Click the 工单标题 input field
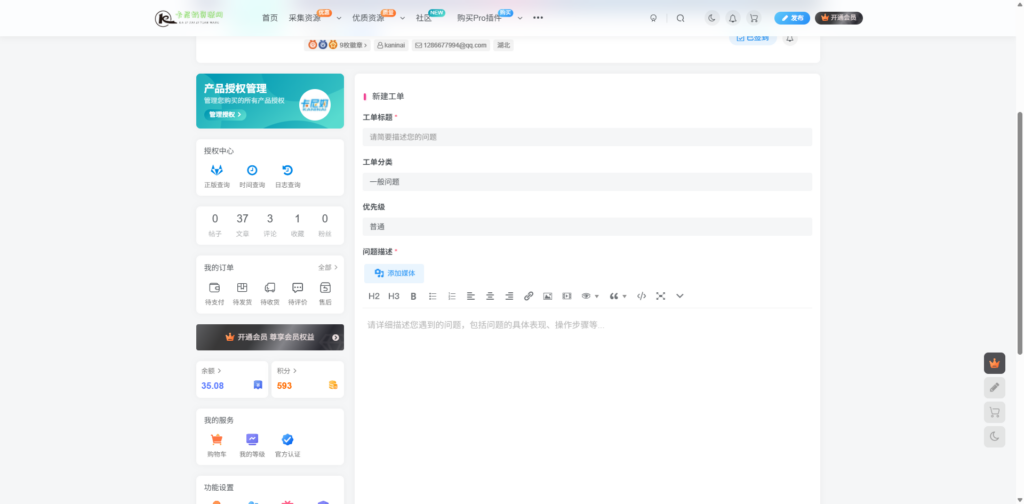This screenshot has height=504, width=1024. pos(587,137)
